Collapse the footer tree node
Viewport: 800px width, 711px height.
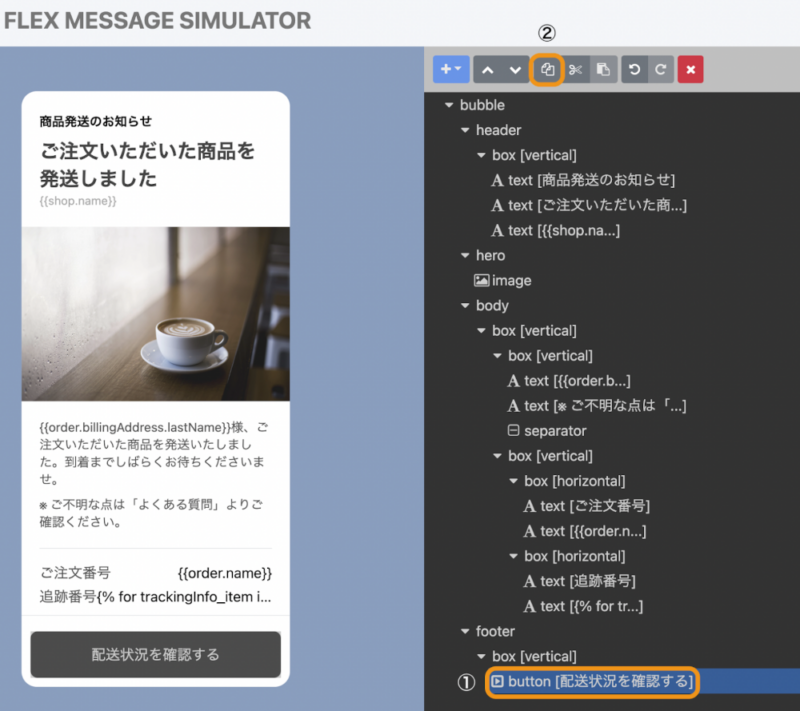point(465,631)
